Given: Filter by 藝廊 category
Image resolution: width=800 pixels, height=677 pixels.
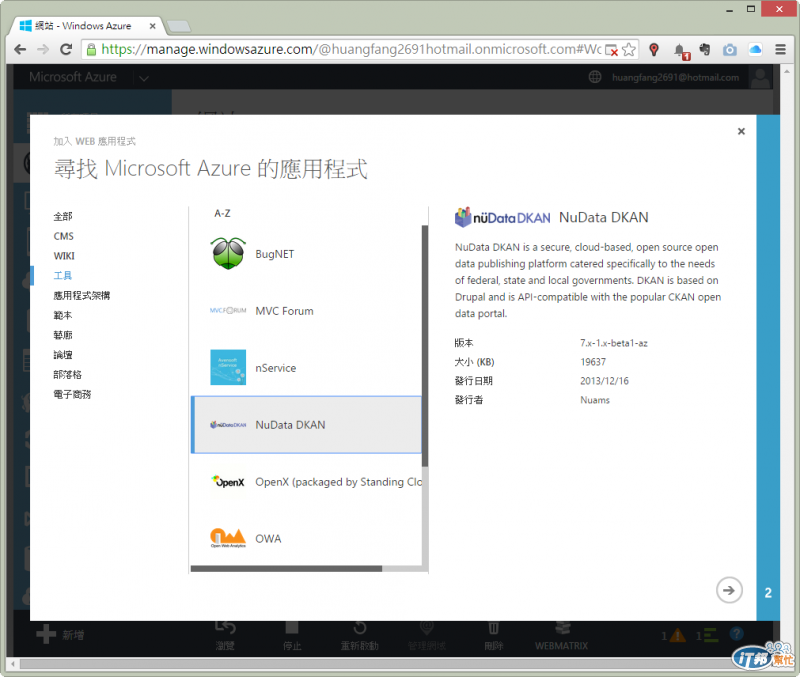Looking at the screenshot, I should [x=63, y=335].
